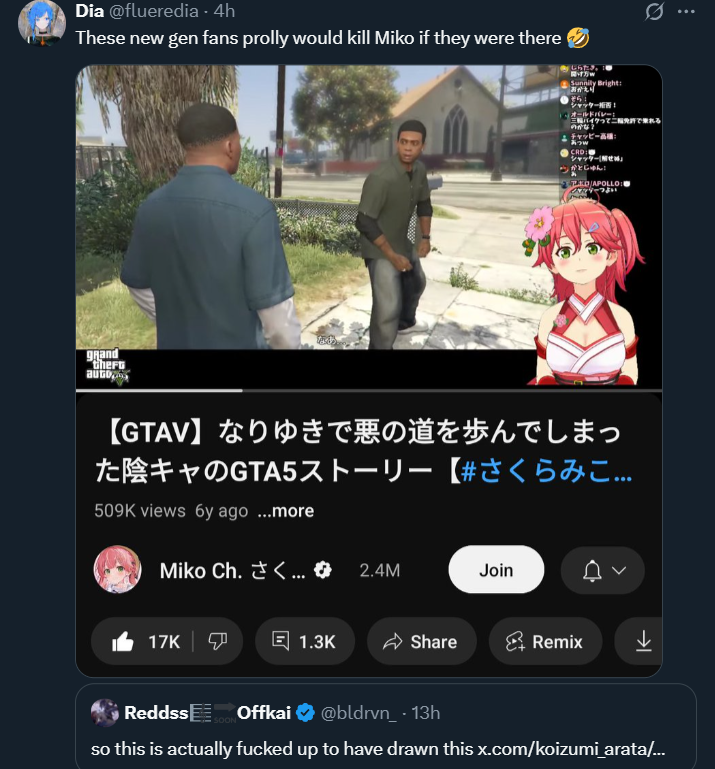Open the Reddss Offkai quoted tweet author

208,713
